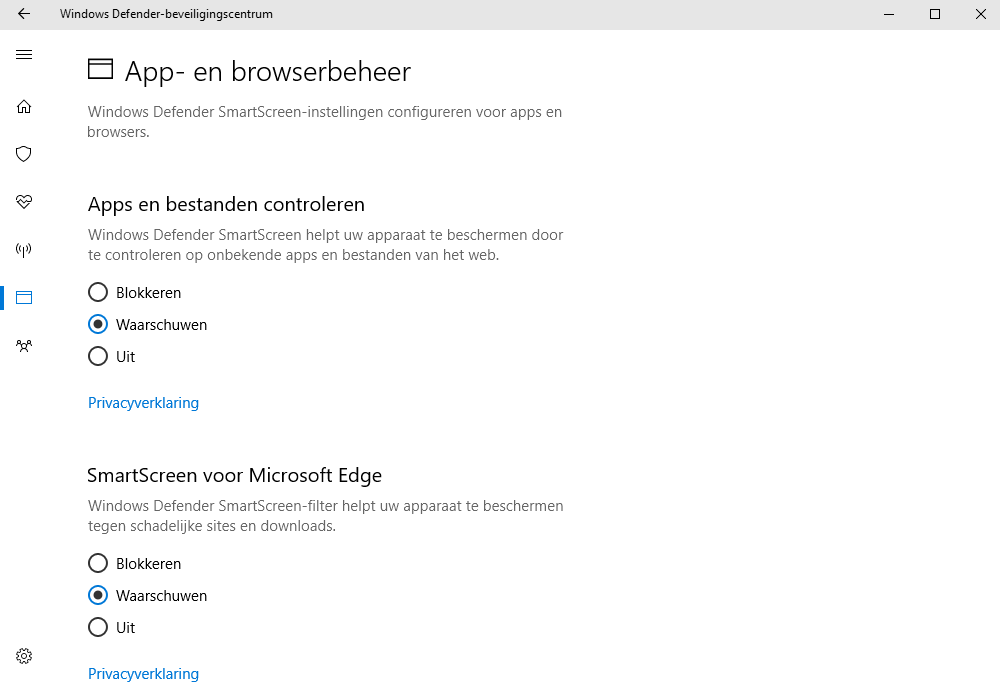1000x686 pixels.
Task: Open the hamburger navigation menu
Action: pos(24,55)
